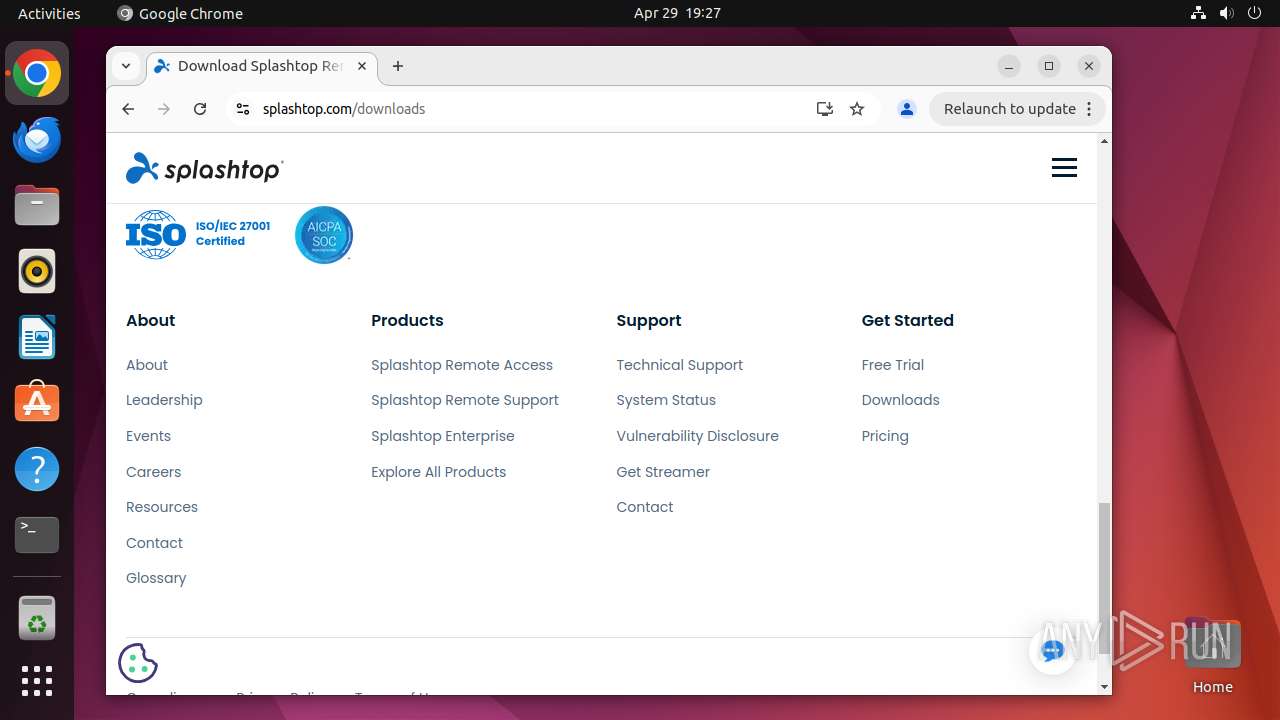Open the About link
Image resolution: width=1280 pixels, height=720 pixels.
[147, 365]
